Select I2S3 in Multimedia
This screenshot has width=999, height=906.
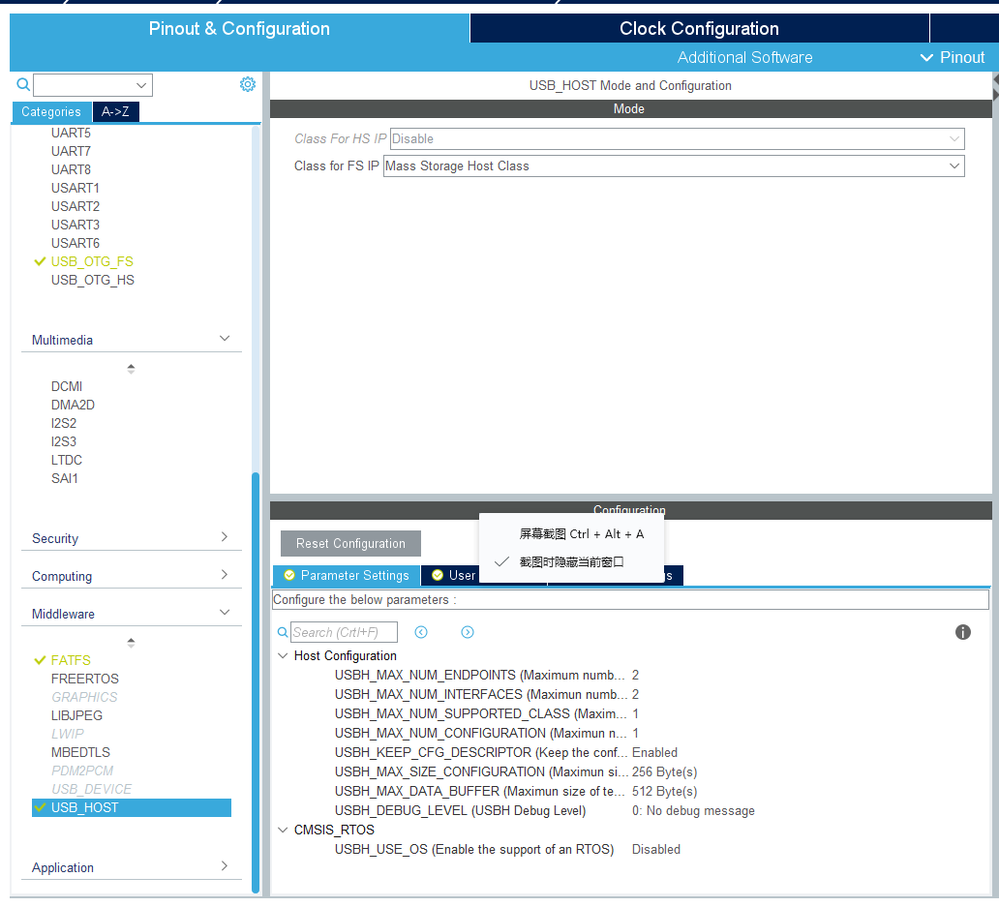(x=64, y=442)
